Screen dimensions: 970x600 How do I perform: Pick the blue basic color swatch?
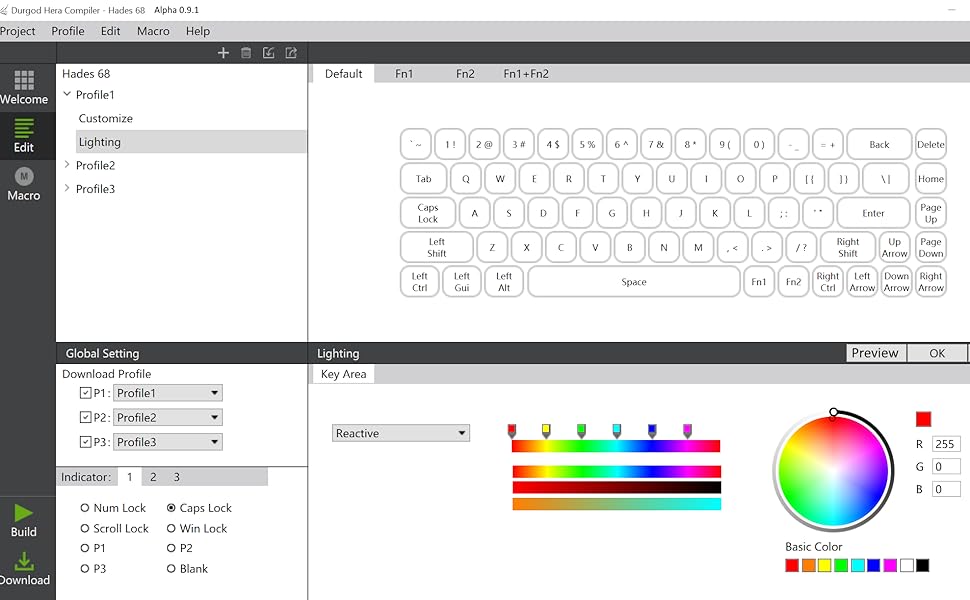click(x=873, y=566)
